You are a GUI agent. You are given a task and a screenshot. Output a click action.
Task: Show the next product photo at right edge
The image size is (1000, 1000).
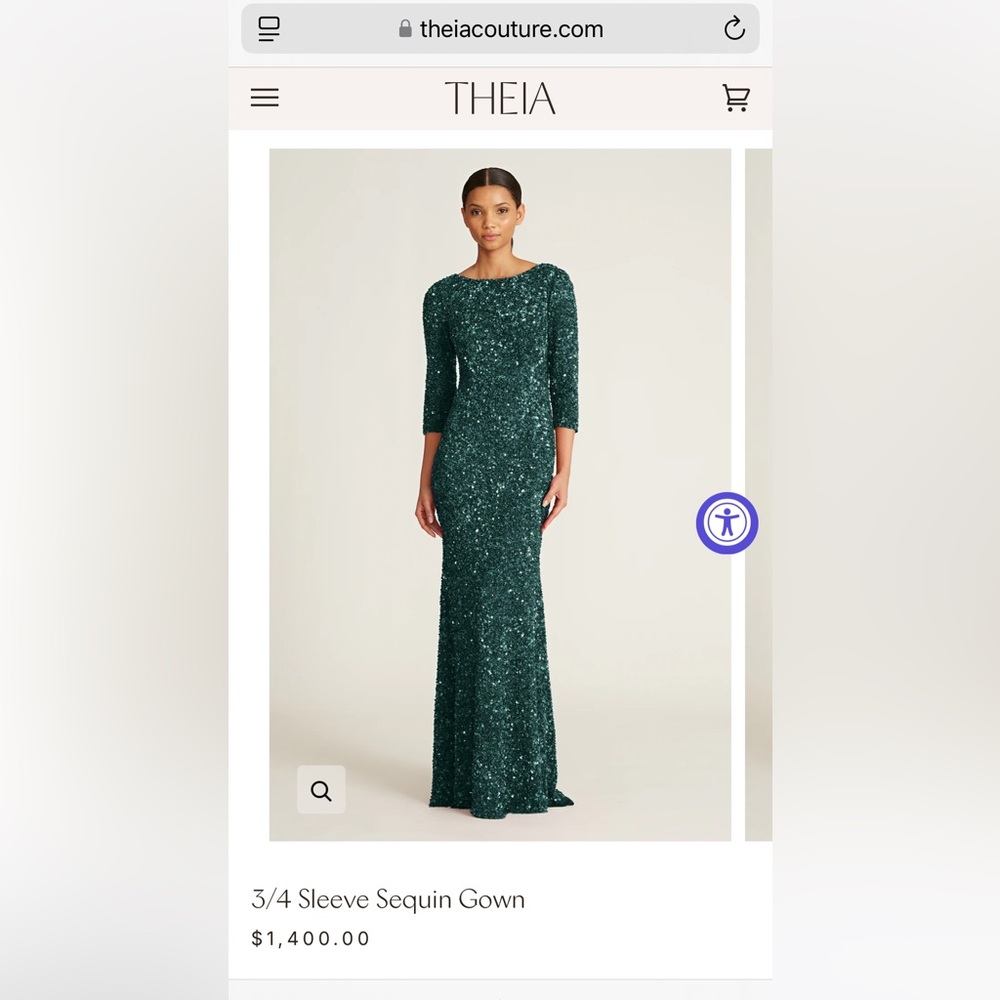click(758, 495)
